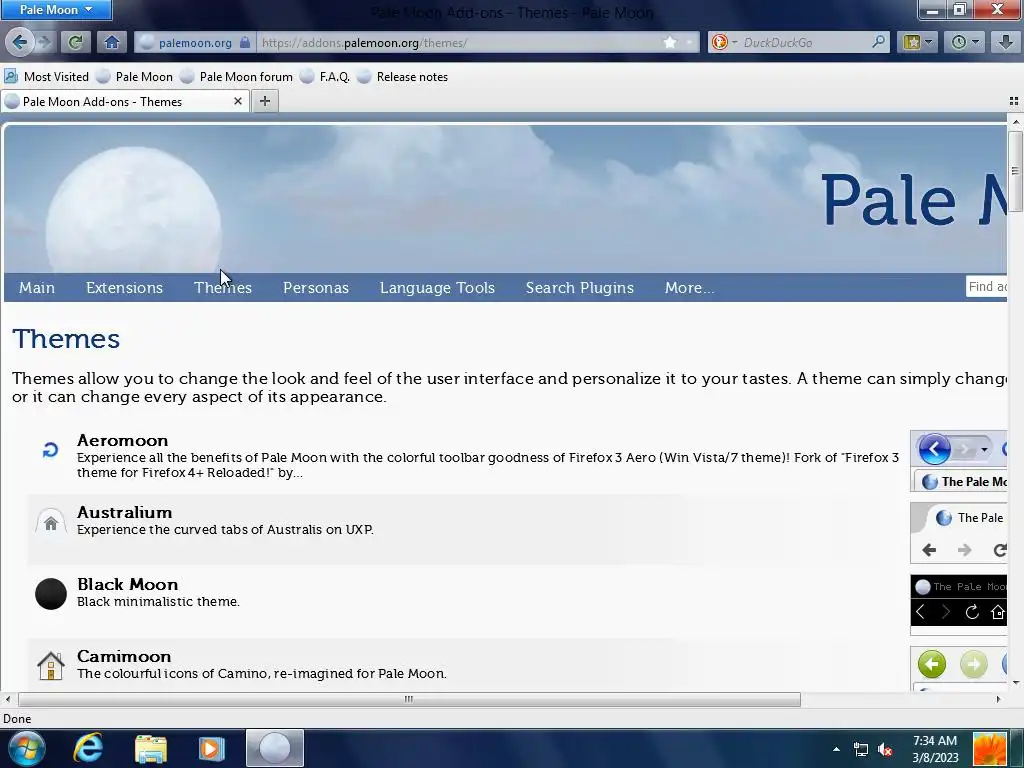Open the Australium theme title

[125, 512]
